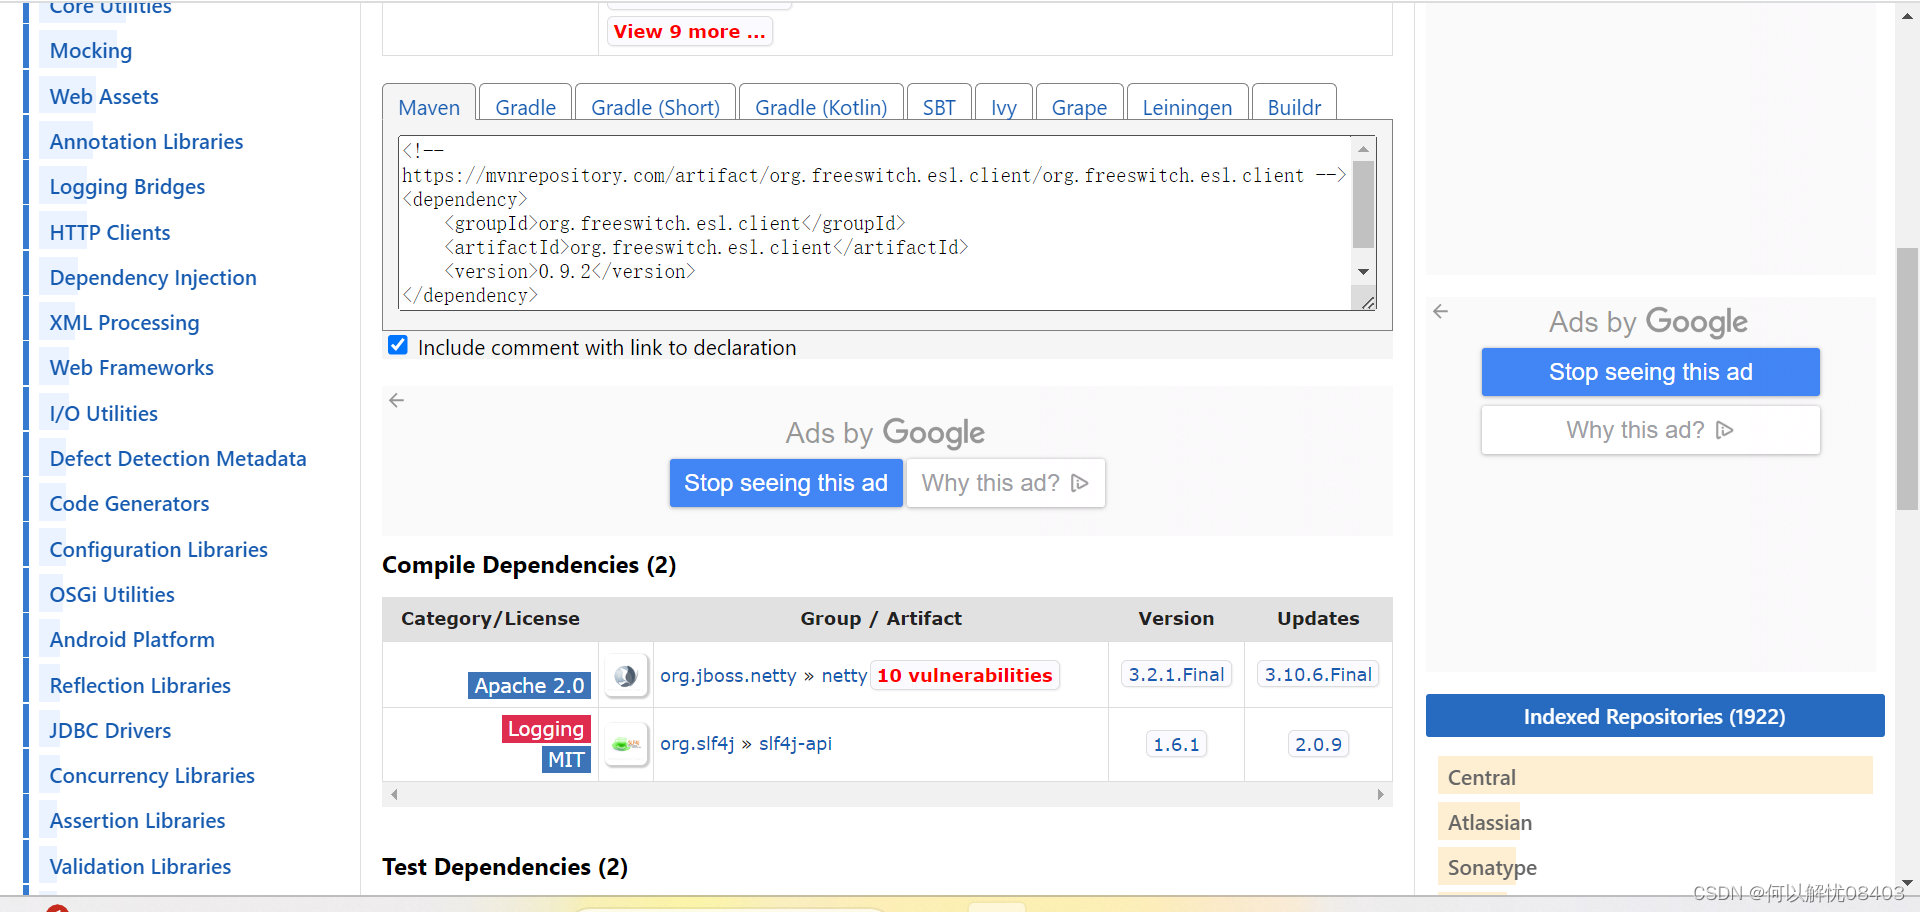Open Validation Libraries category
The width and height of the screenshot is (1920, 912).
click(140, 867)
